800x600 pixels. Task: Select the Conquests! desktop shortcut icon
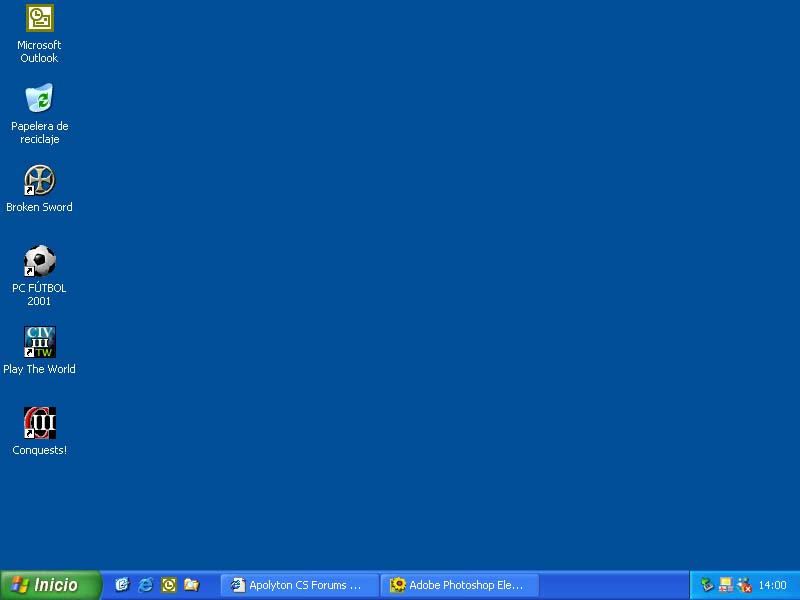point(39,423)
